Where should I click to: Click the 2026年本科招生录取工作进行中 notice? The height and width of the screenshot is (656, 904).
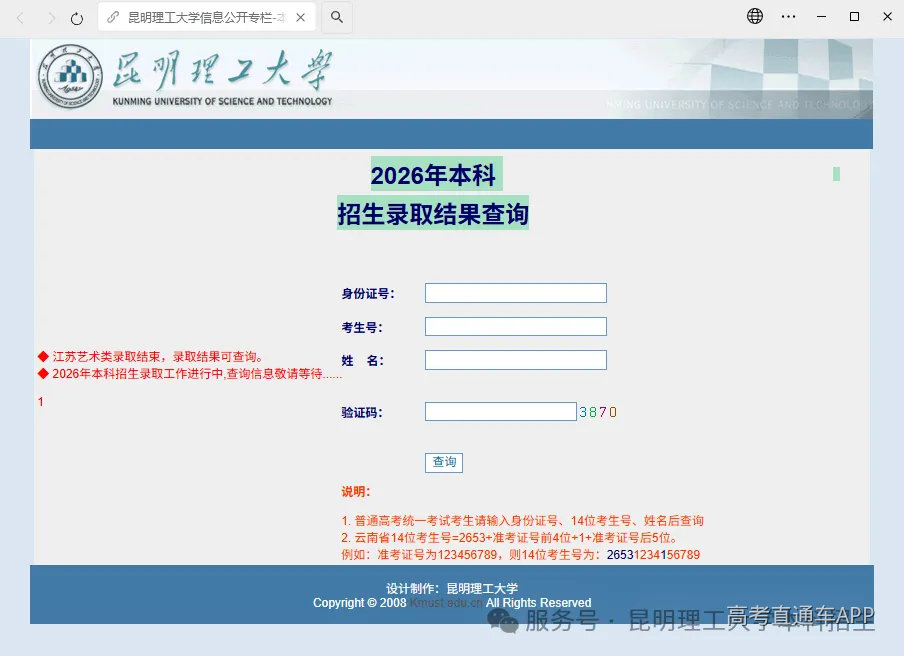(190, 374)
